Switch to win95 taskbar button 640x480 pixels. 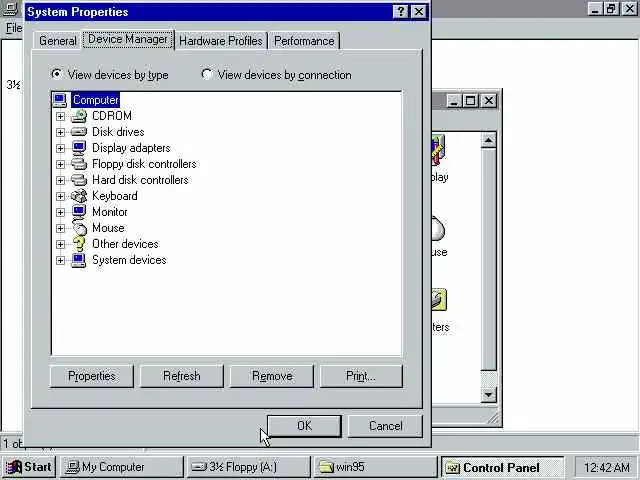[376, 467]
